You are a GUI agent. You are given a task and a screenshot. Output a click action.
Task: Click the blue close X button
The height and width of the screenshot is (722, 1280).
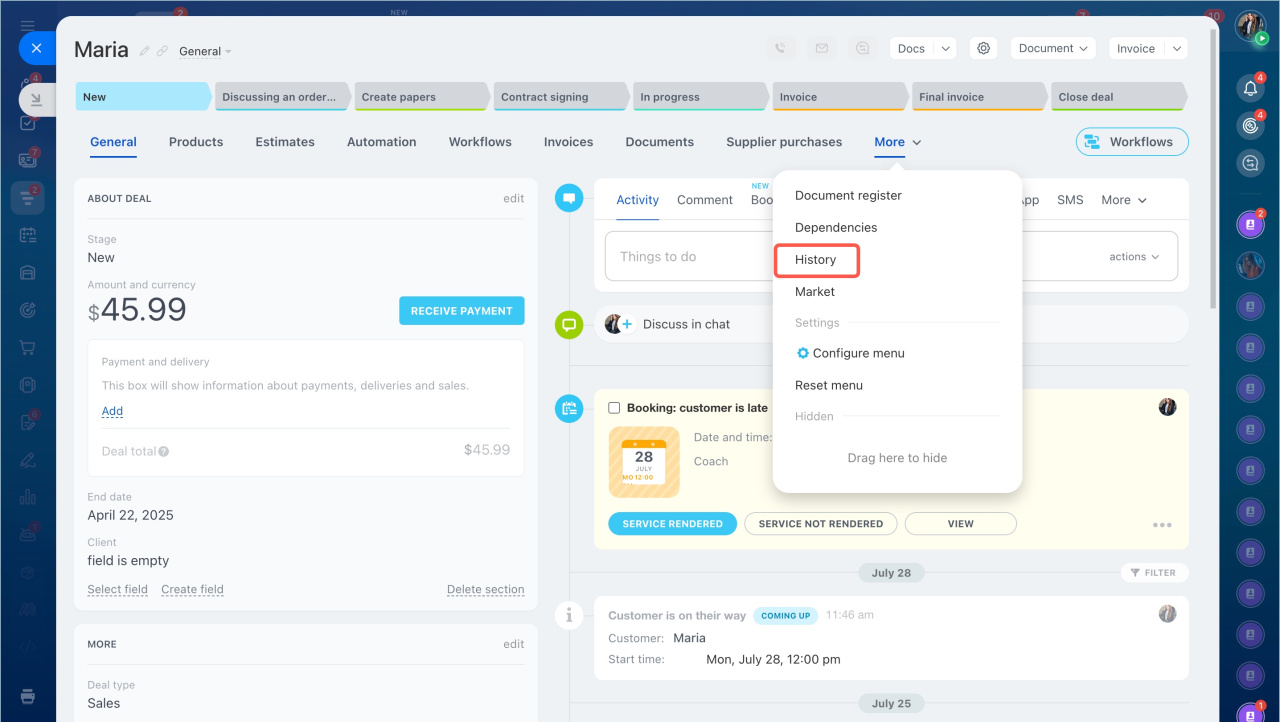(x=36, y=48)
